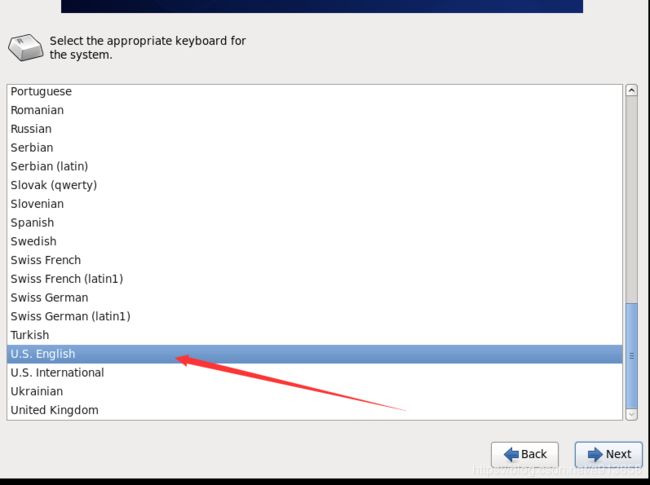Choose Portuguese at list top
This screenshot has width=650, height=485.
315,91
